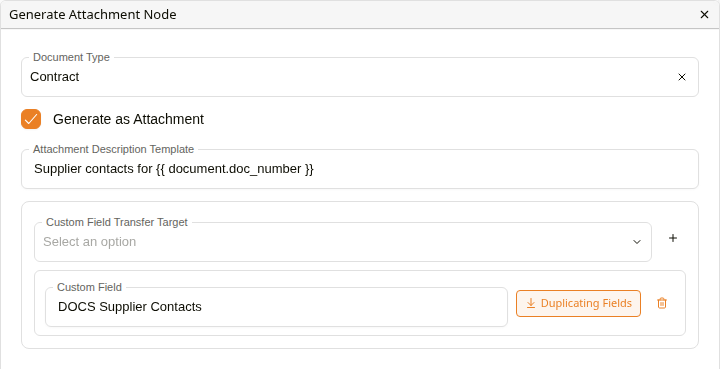720x369 pixels.
Task: Clear the Contract document type selection
Action: click(x=682, y=77)
